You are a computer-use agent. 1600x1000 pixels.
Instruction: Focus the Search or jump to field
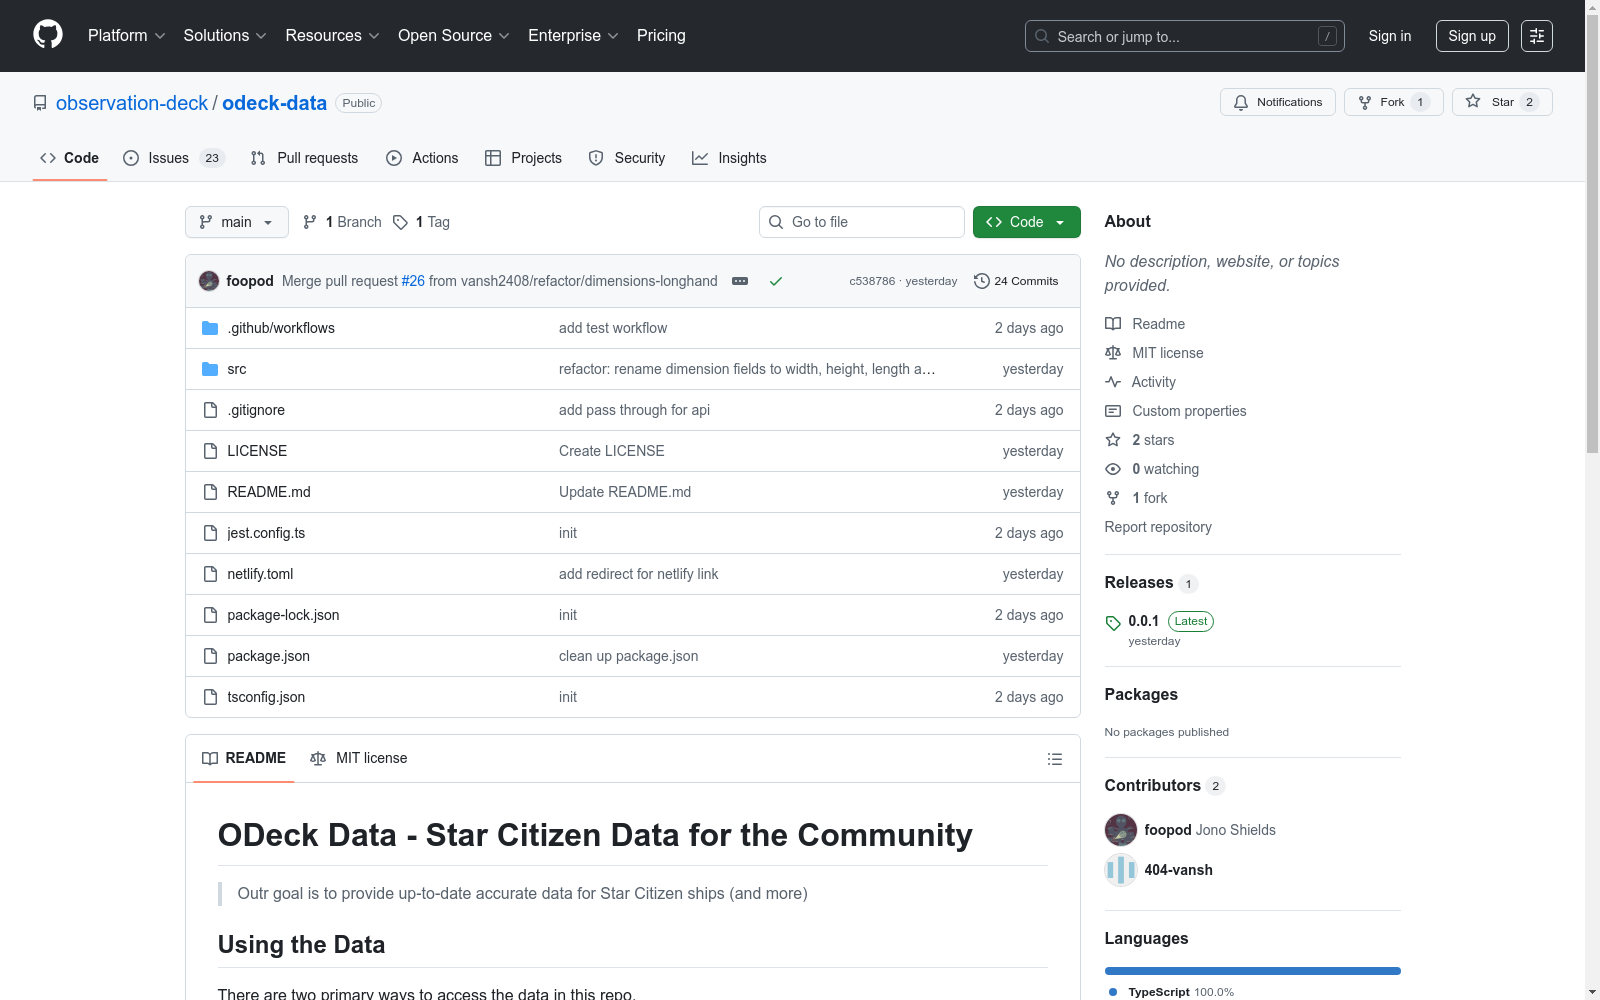point(1185,36)
